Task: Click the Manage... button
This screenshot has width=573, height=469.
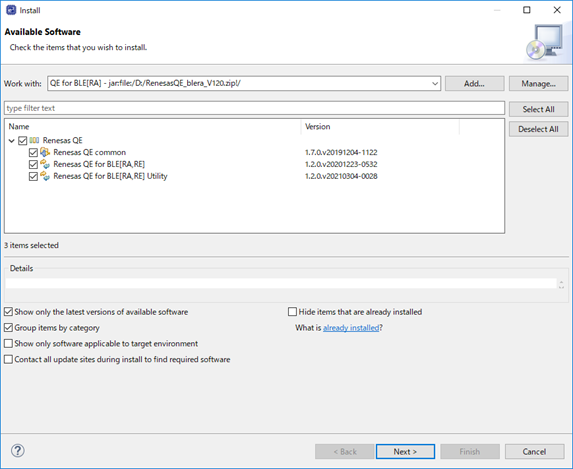Action: [538, 84]
